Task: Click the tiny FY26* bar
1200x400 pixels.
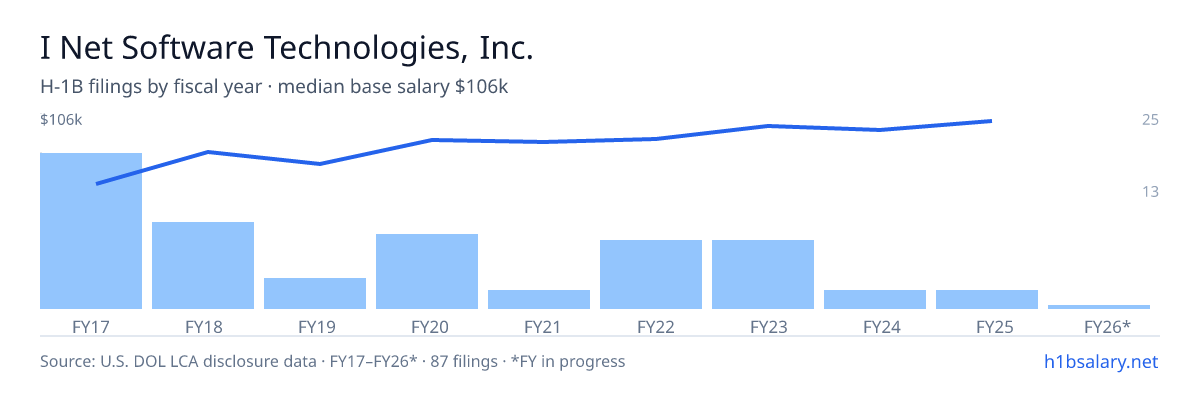Action: click(1099, 306)
